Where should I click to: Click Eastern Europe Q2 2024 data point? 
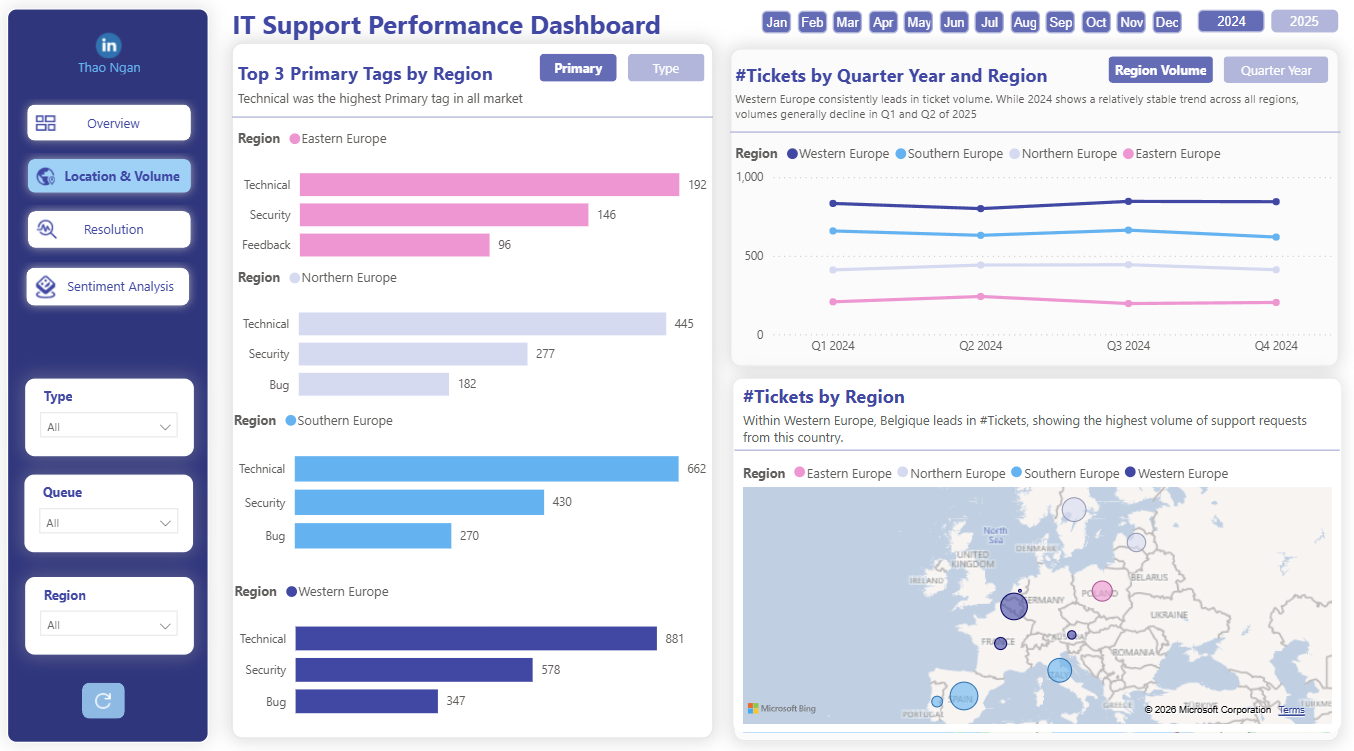(981, 296)
